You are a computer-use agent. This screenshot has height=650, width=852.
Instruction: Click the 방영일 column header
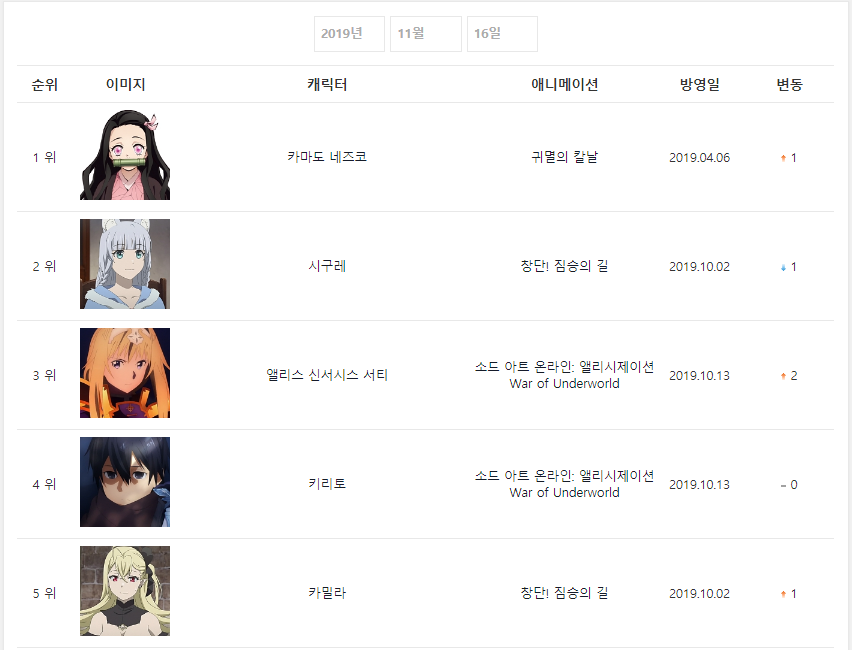coord(700,85)
